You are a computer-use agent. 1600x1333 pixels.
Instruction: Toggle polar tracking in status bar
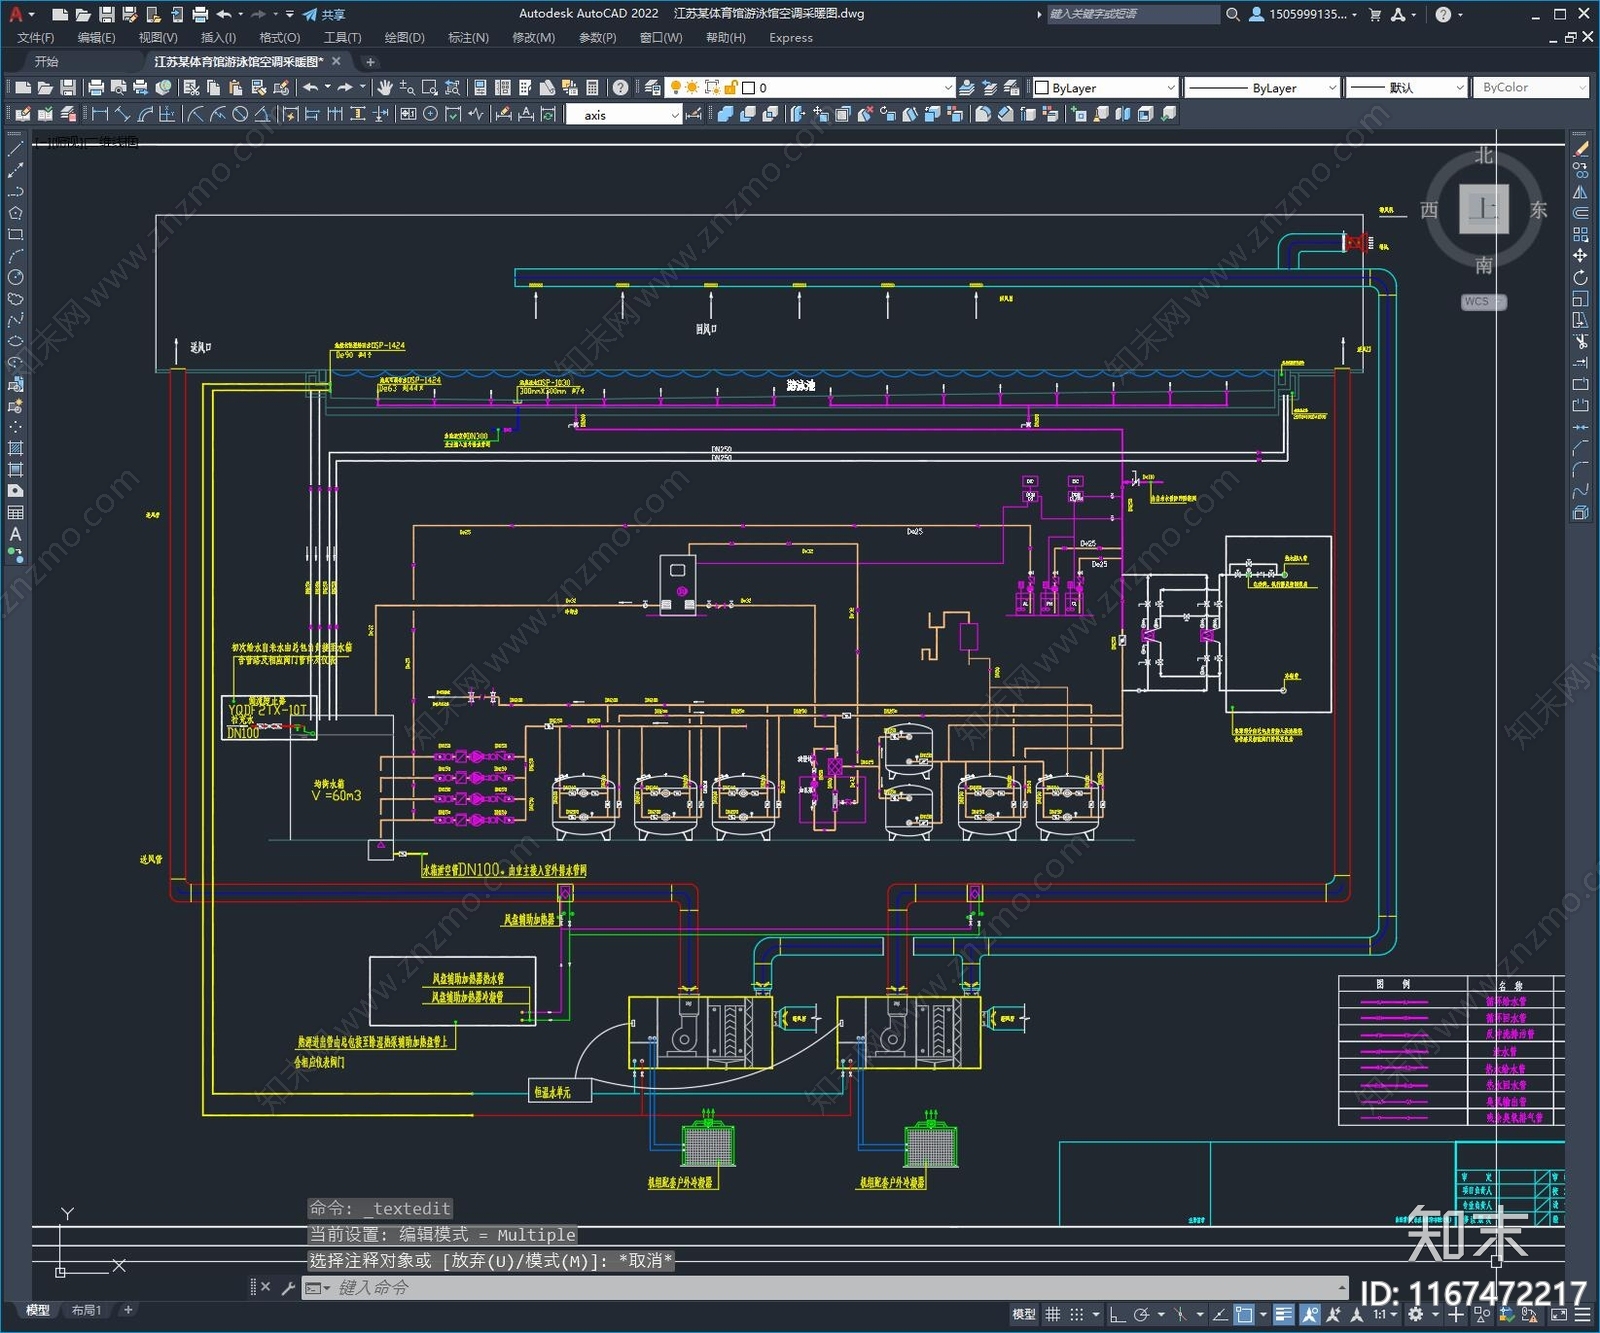tap(1141, 1315)
